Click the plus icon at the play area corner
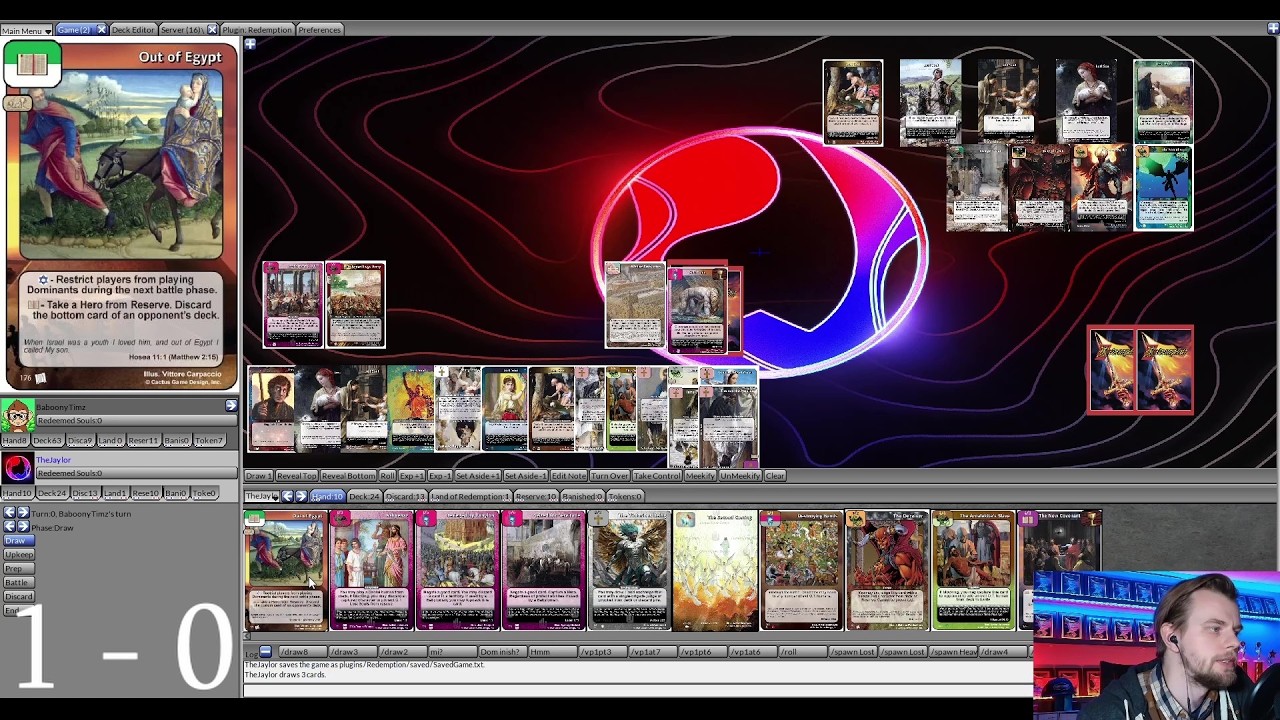The height and width of the screenshot is (720, 1280). (x=250, y=44)
